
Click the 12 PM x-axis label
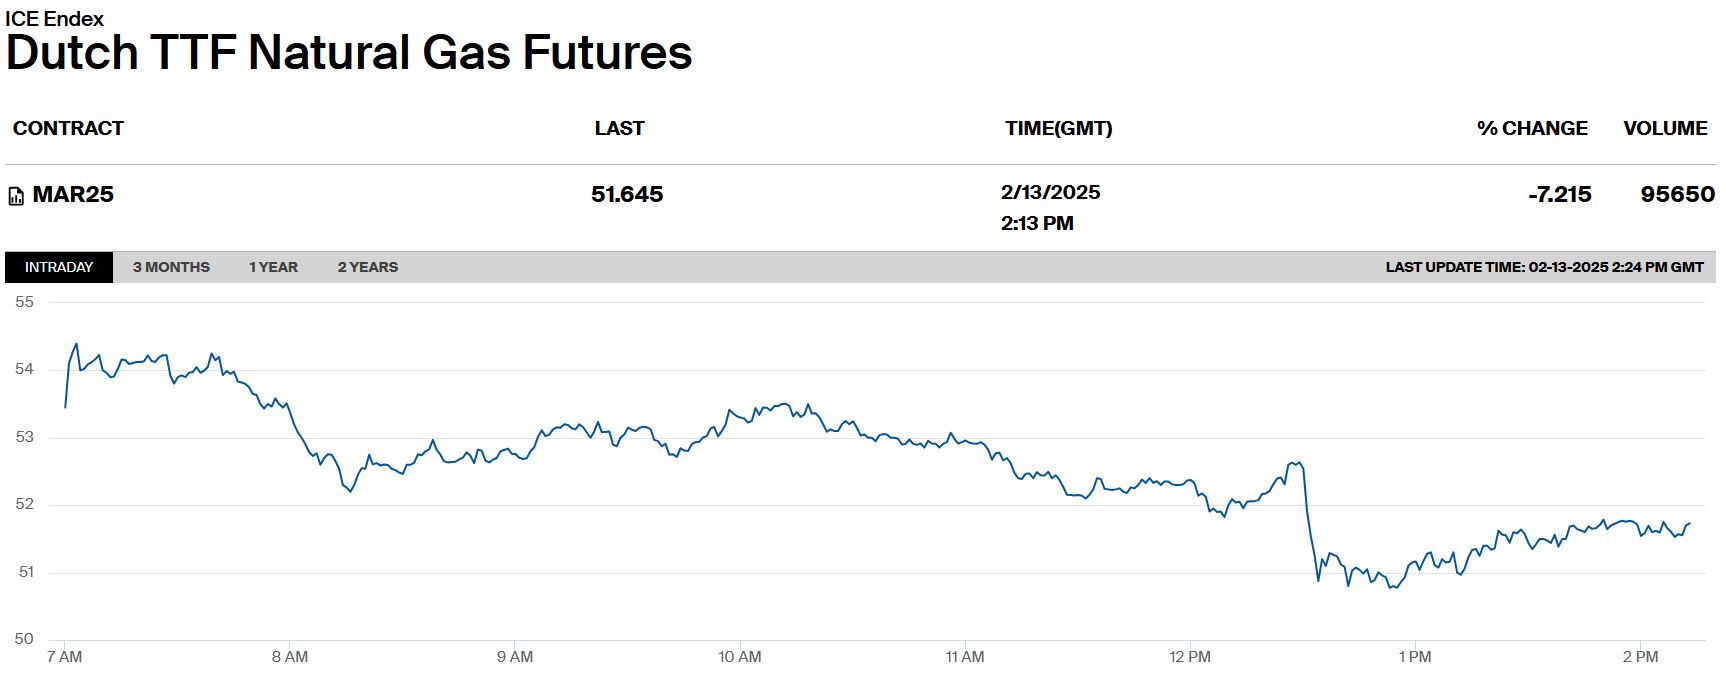pyautogui.click(x=1190, y=657)
